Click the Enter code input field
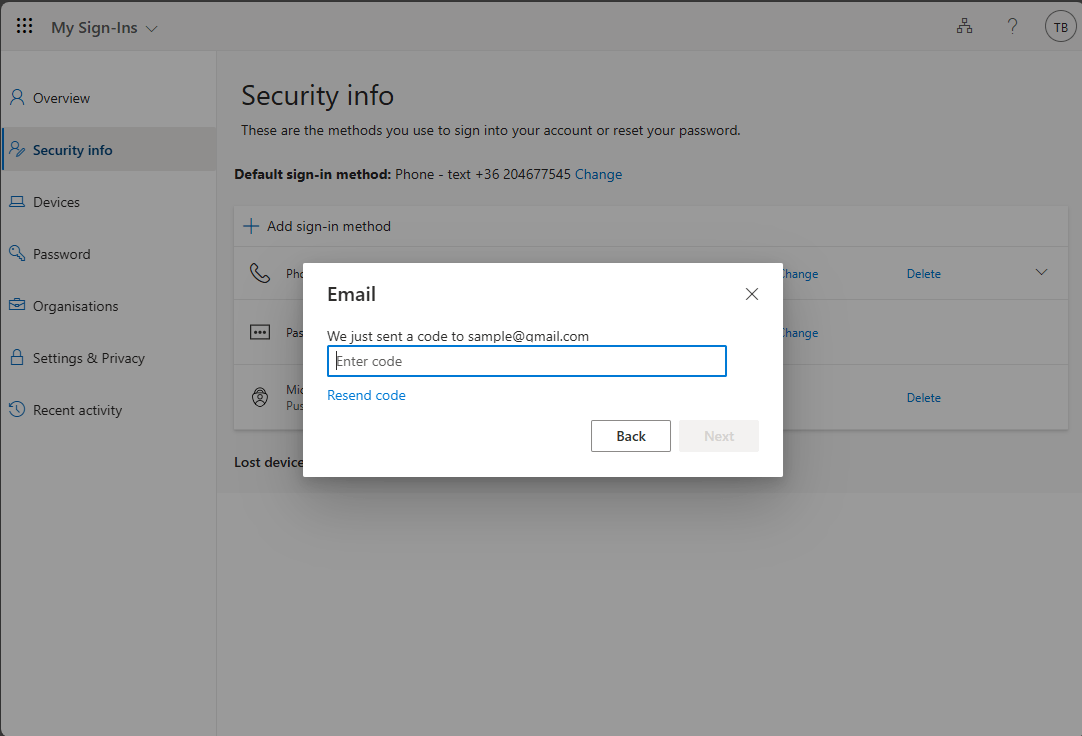The image size is (1082, 736). (526, 361)
